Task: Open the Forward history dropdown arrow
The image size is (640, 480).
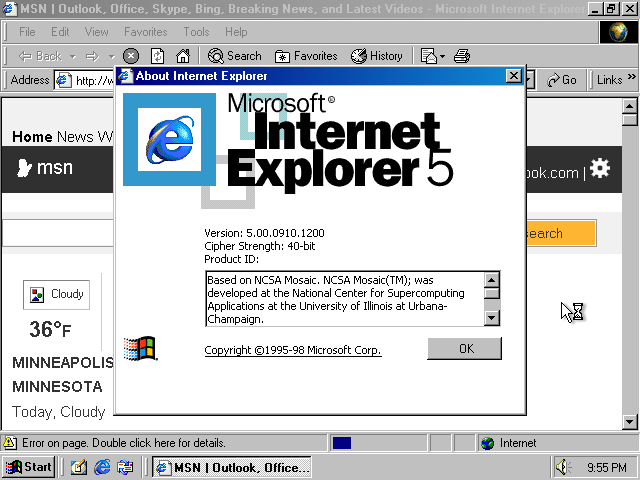Action: 111,56
